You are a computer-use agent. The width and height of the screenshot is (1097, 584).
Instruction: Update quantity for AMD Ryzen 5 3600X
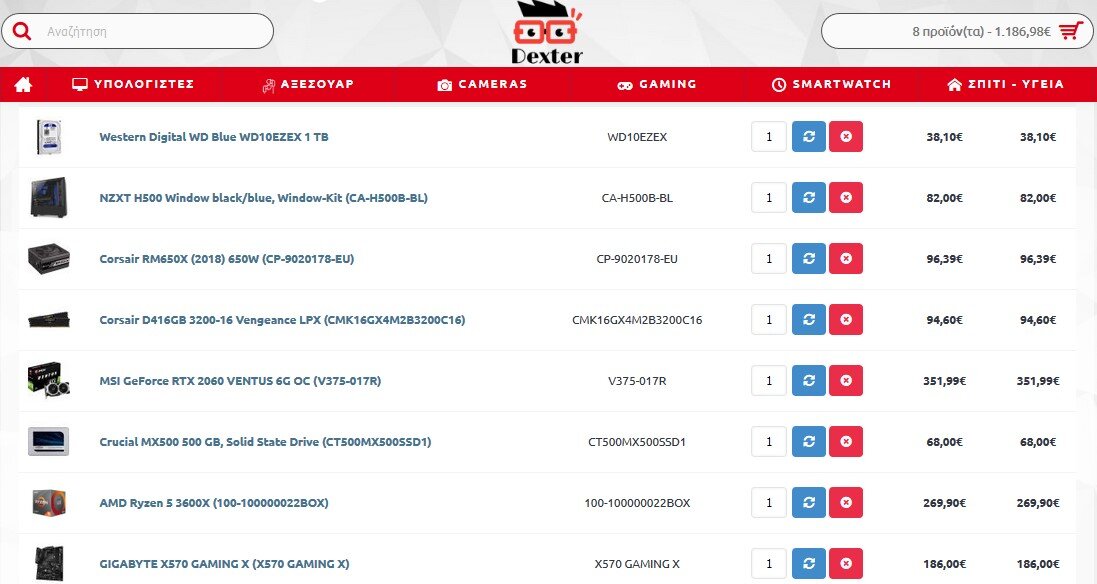[809, 502]
